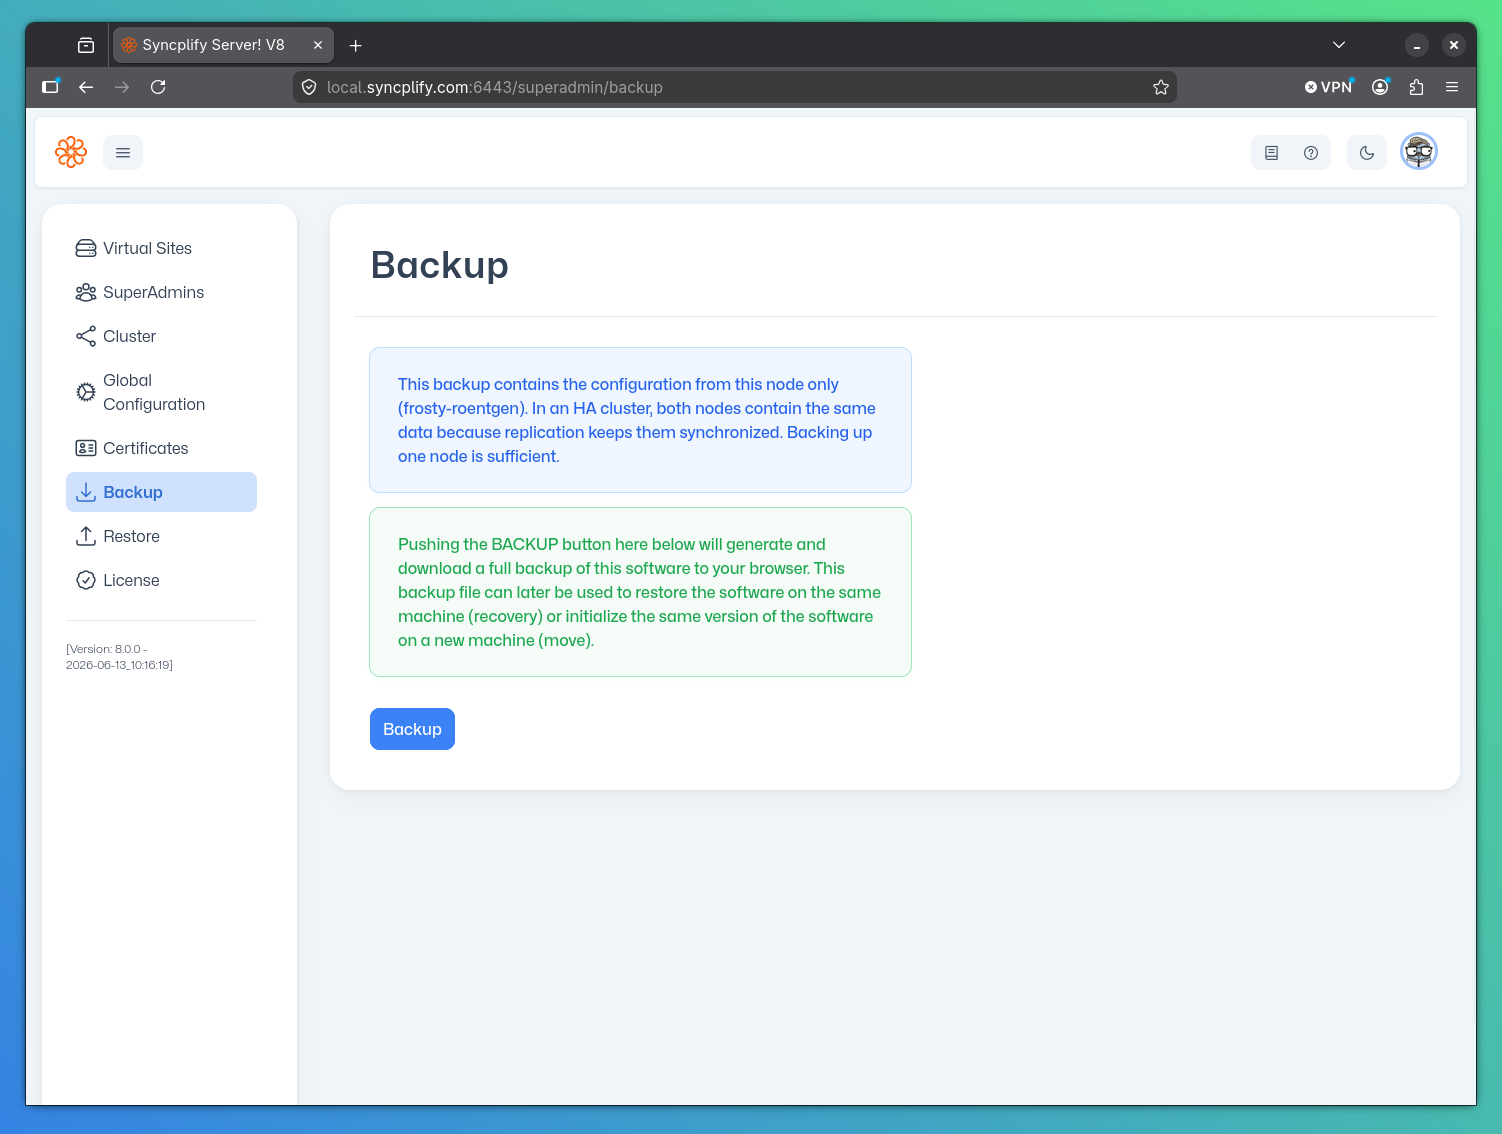Click the site security shield icon
This screenshot has height=1134, width=1502.
pos(309,87)
